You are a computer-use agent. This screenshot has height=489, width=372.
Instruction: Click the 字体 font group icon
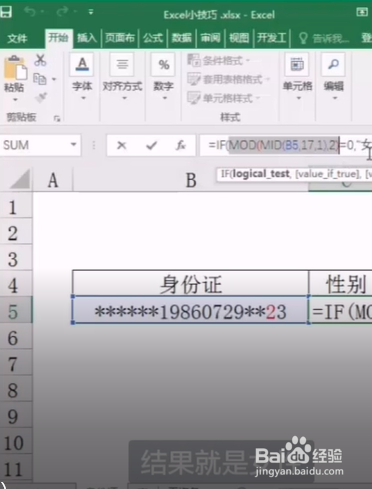point(82,64)
